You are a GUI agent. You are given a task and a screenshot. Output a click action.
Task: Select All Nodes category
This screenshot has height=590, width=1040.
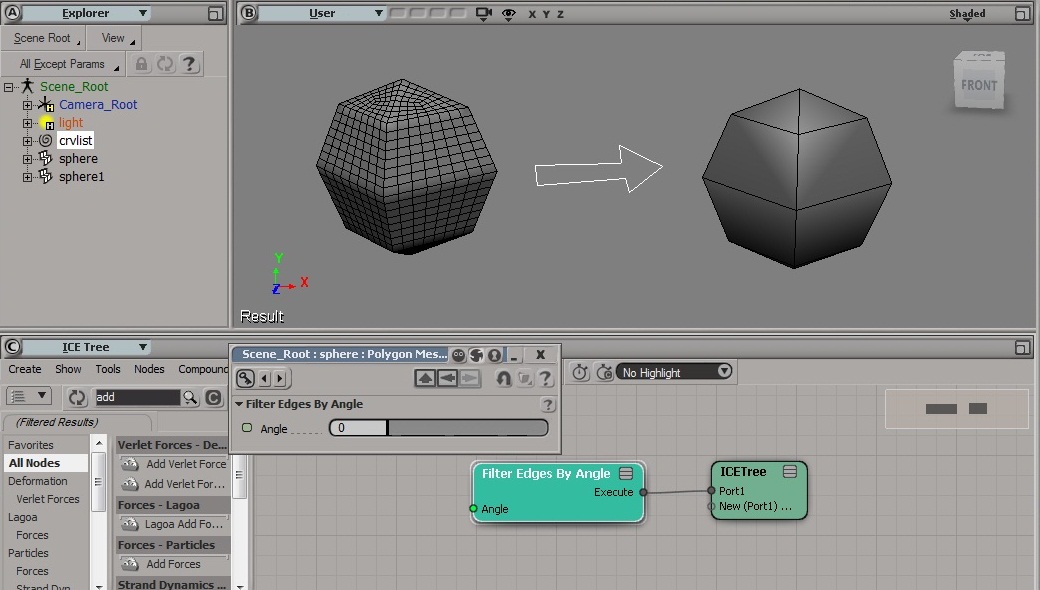[x=34, y=463]
